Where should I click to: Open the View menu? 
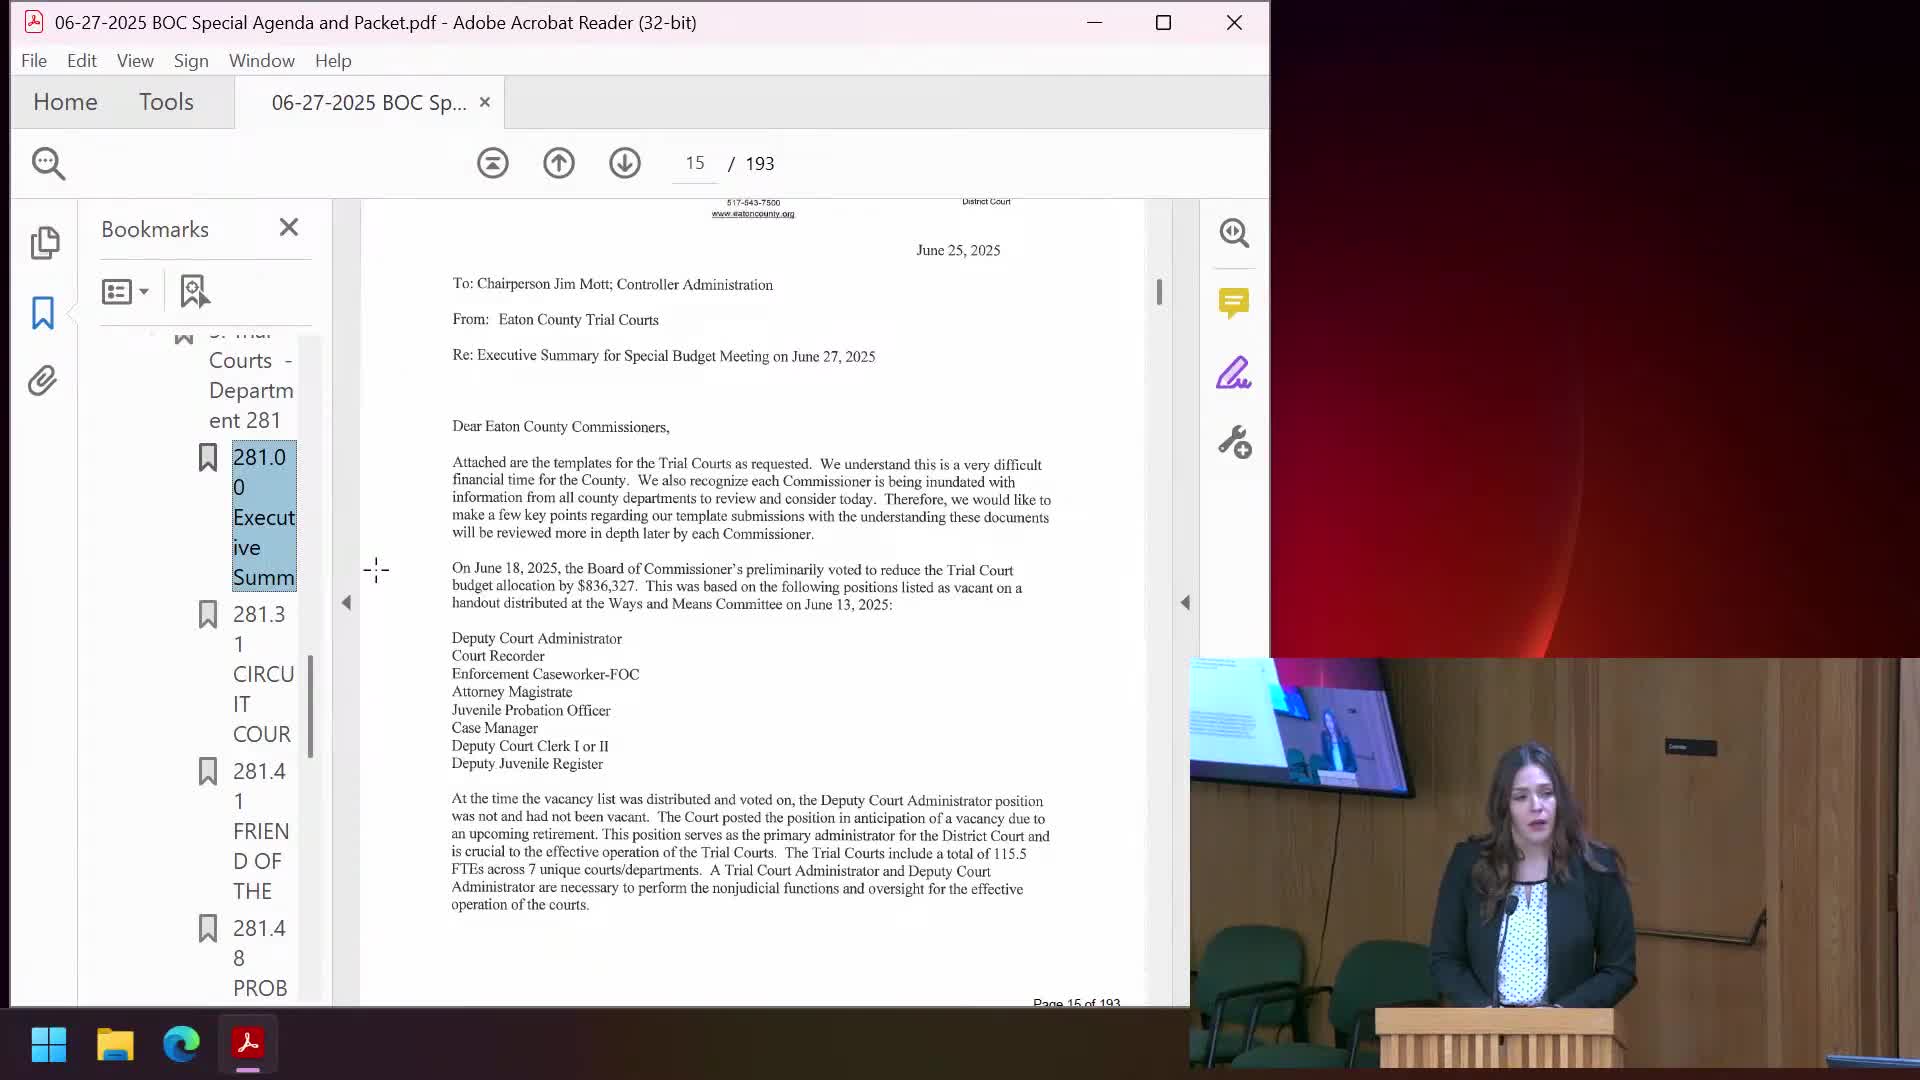[x=135, y=61]
